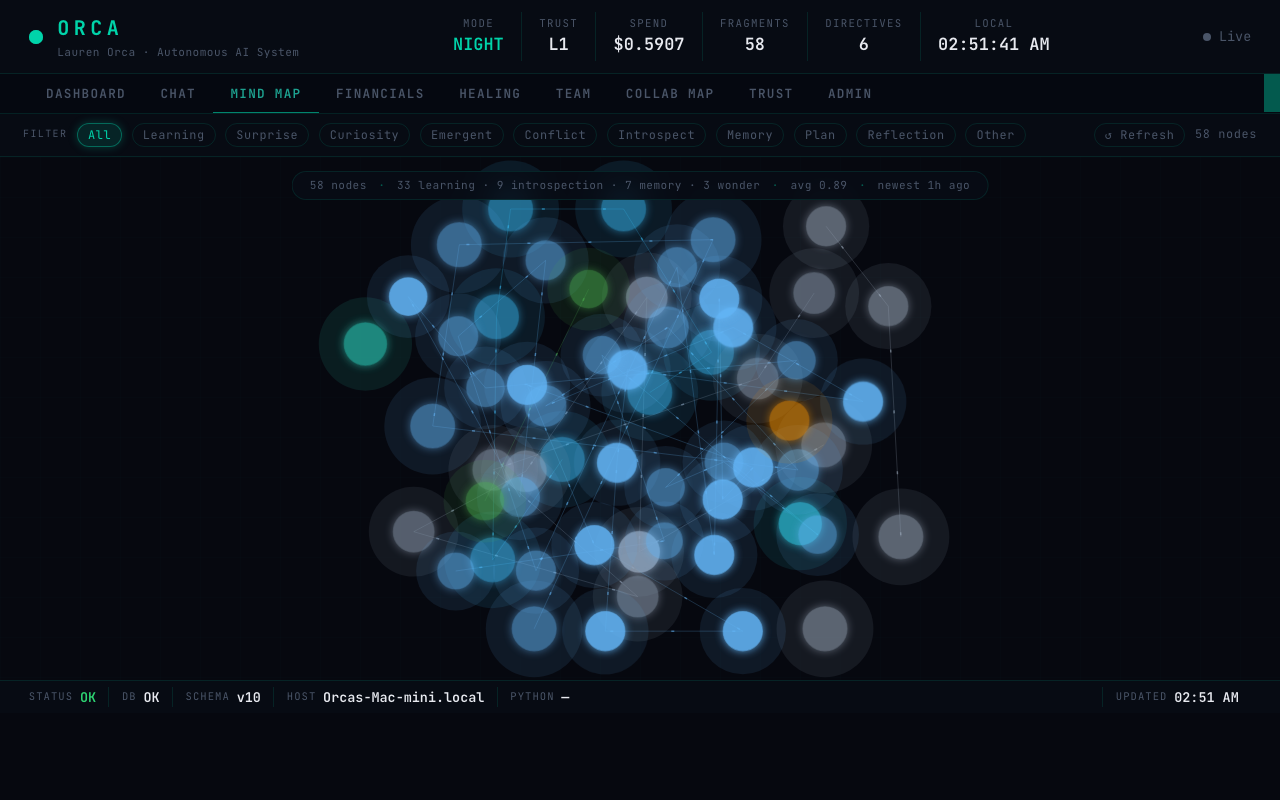The height and width of the screenshot is (800, 1280).
Task: Select the orange node in the mind map
Action: [x=790, y=421]
